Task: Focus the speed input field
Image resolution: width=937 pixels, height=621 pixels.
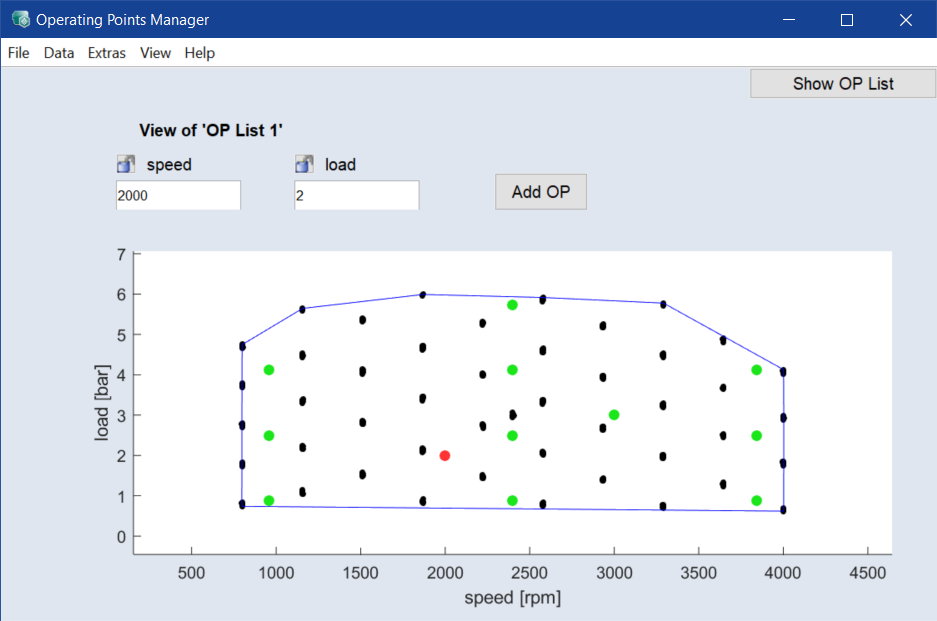Action: tap(178, 196)
